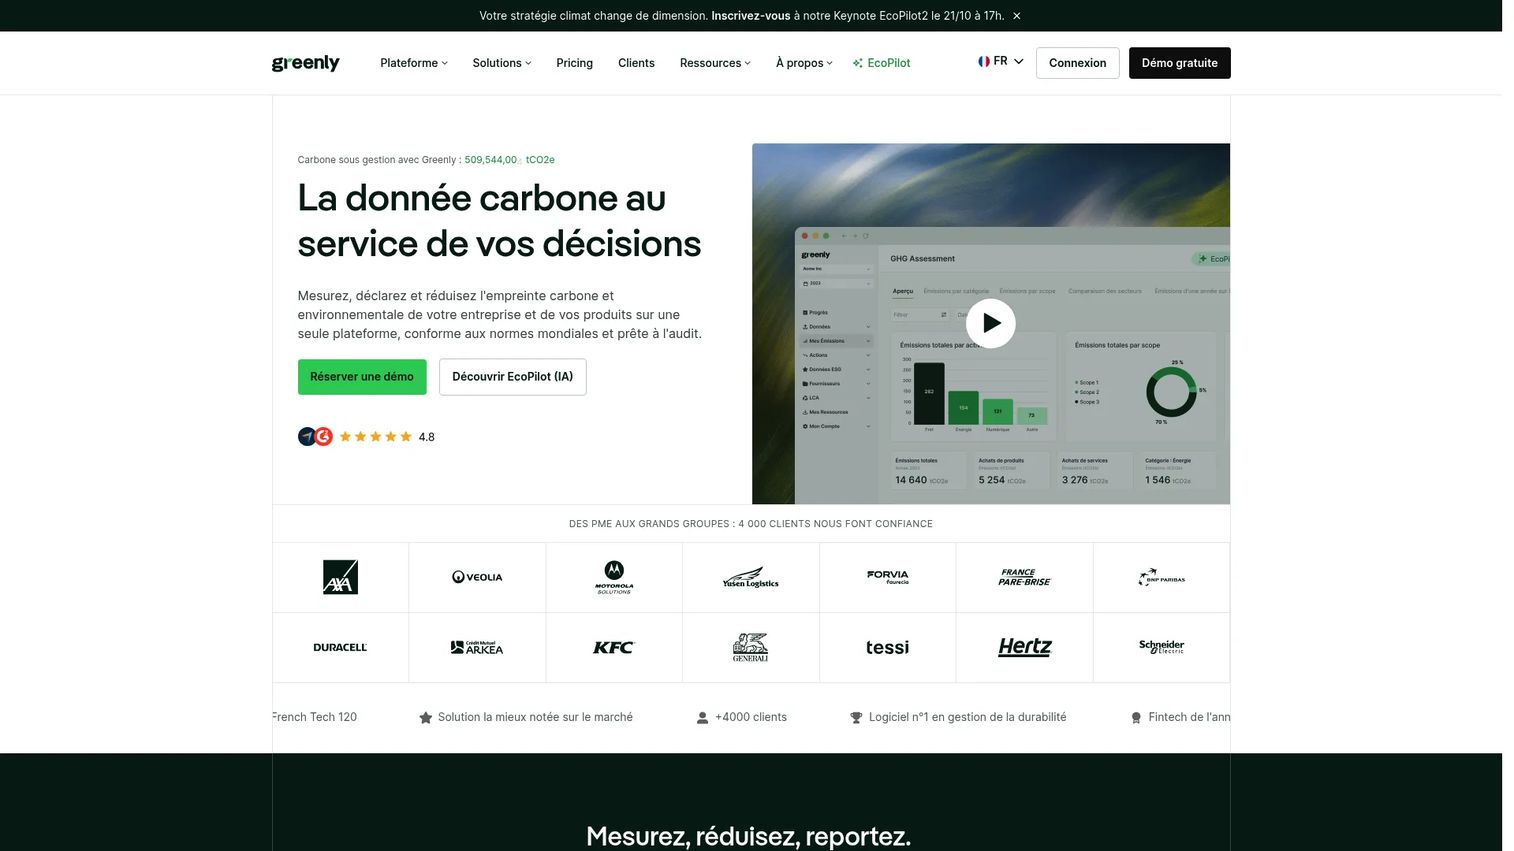Follow the Inscrivez-vous banner link
Viewport: 1514px width, 851px height.
(x=751, y=16)
